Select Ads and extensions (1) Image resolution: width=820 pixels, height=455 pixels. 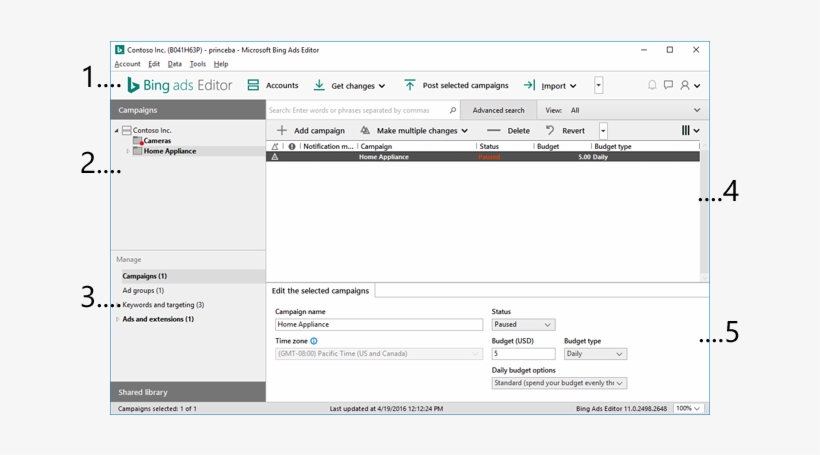coord(158,319)
